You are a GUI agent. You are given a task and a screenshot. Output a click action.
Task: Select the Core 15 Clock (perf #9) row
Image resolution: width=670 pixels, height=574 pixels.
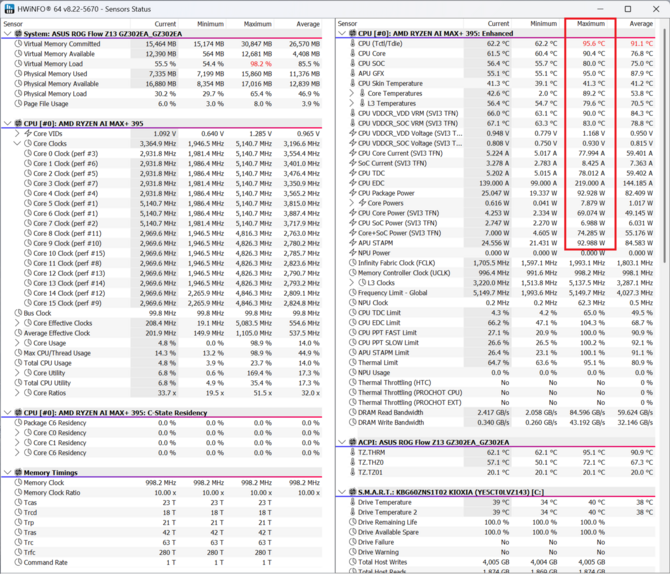pyautogui.click(x=162, y=303)
